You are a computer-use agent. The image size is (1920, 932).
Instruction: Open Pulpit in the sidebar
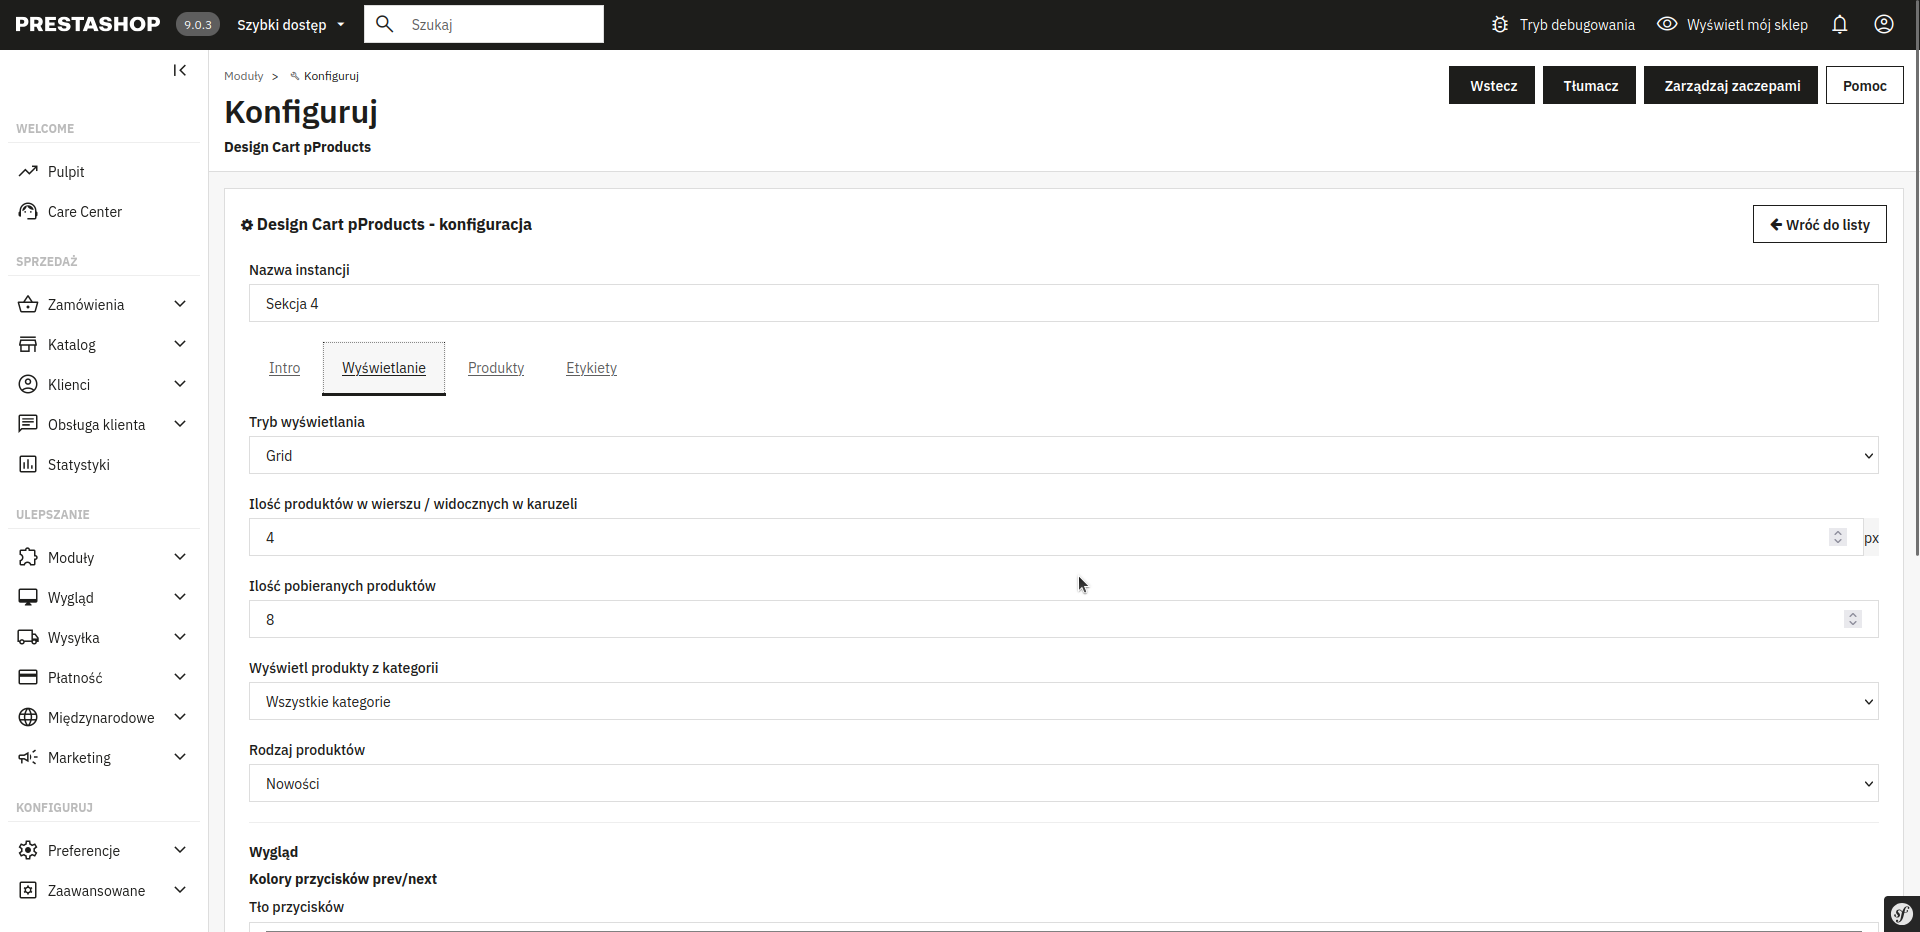coord(66,171)
